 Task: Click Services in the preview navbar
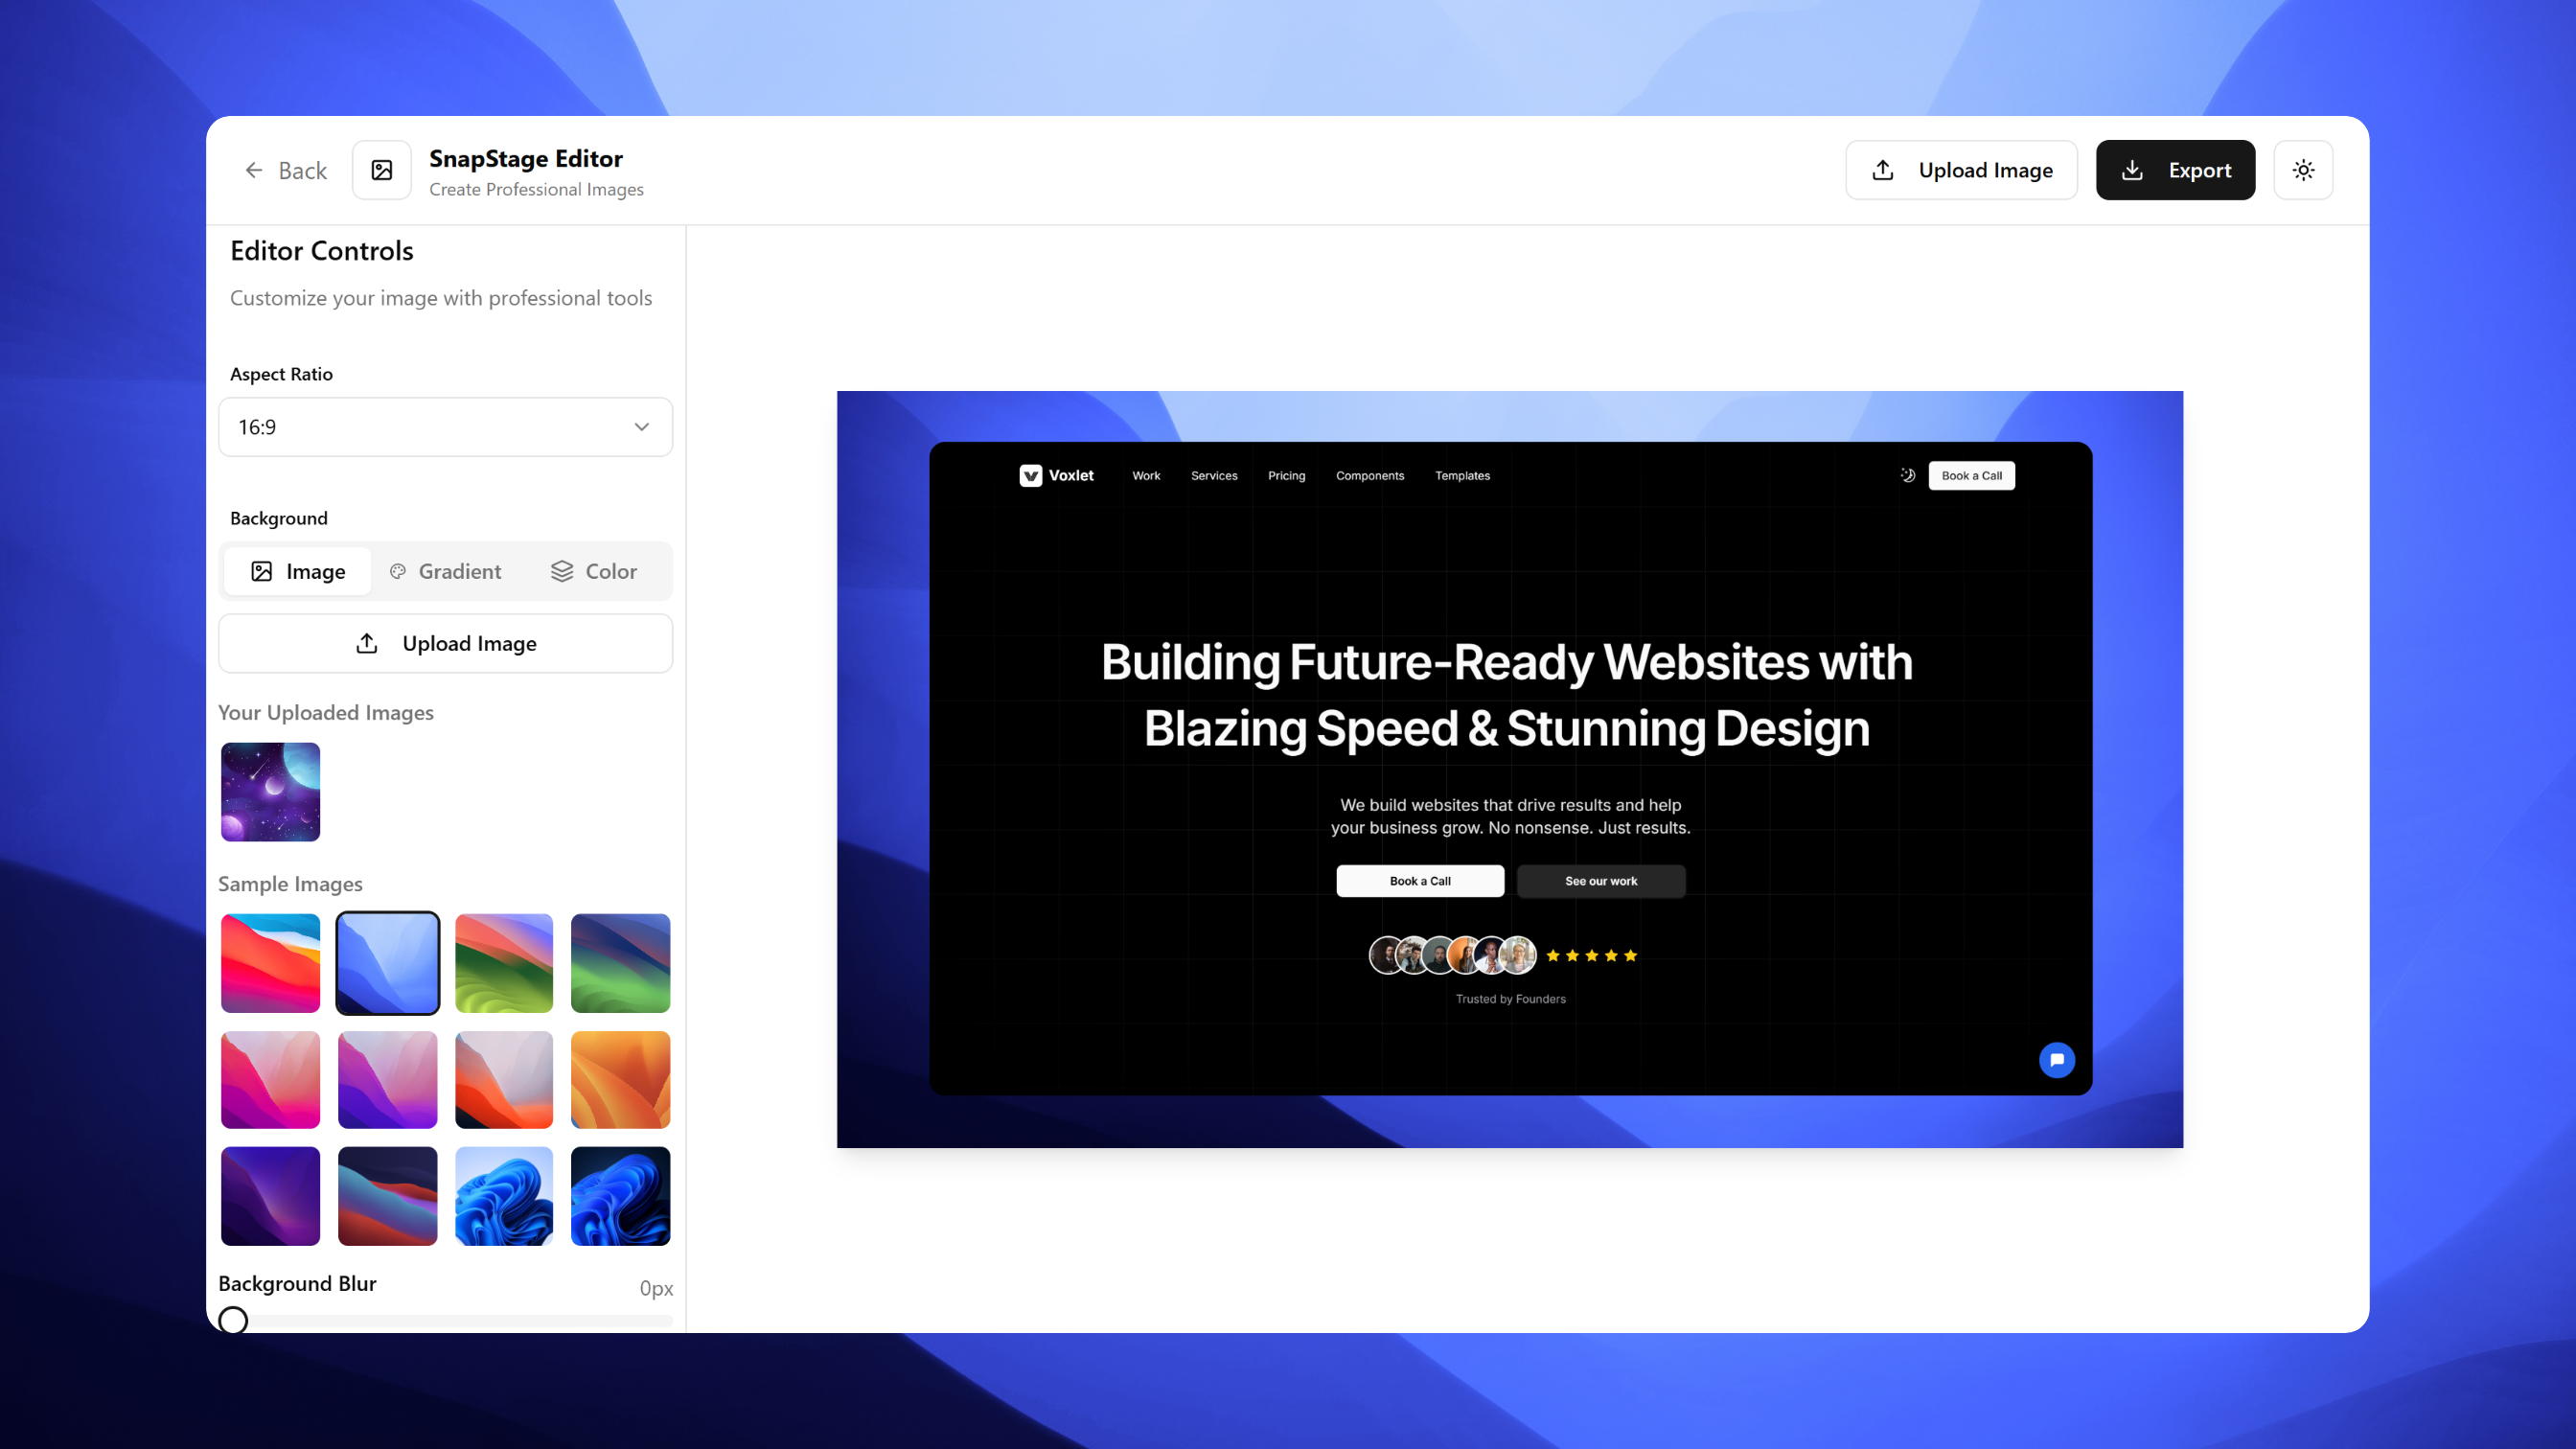coord(1214,476)
